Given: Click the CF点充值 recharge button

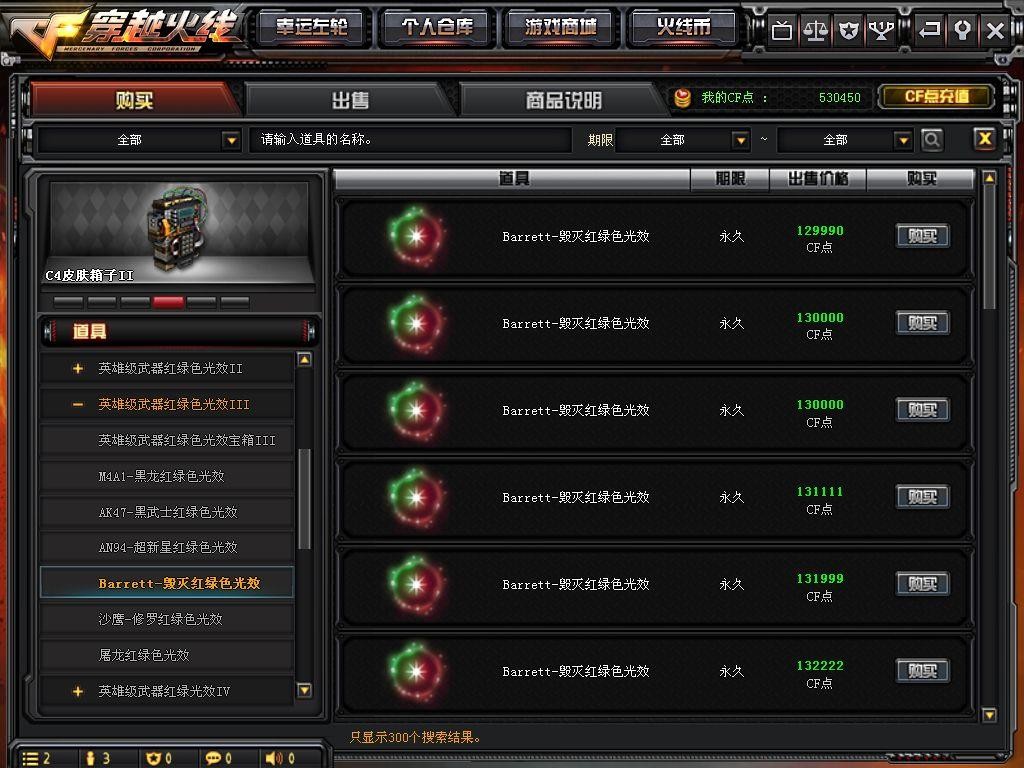Looking at the screenshot, I should click(936, 97).
